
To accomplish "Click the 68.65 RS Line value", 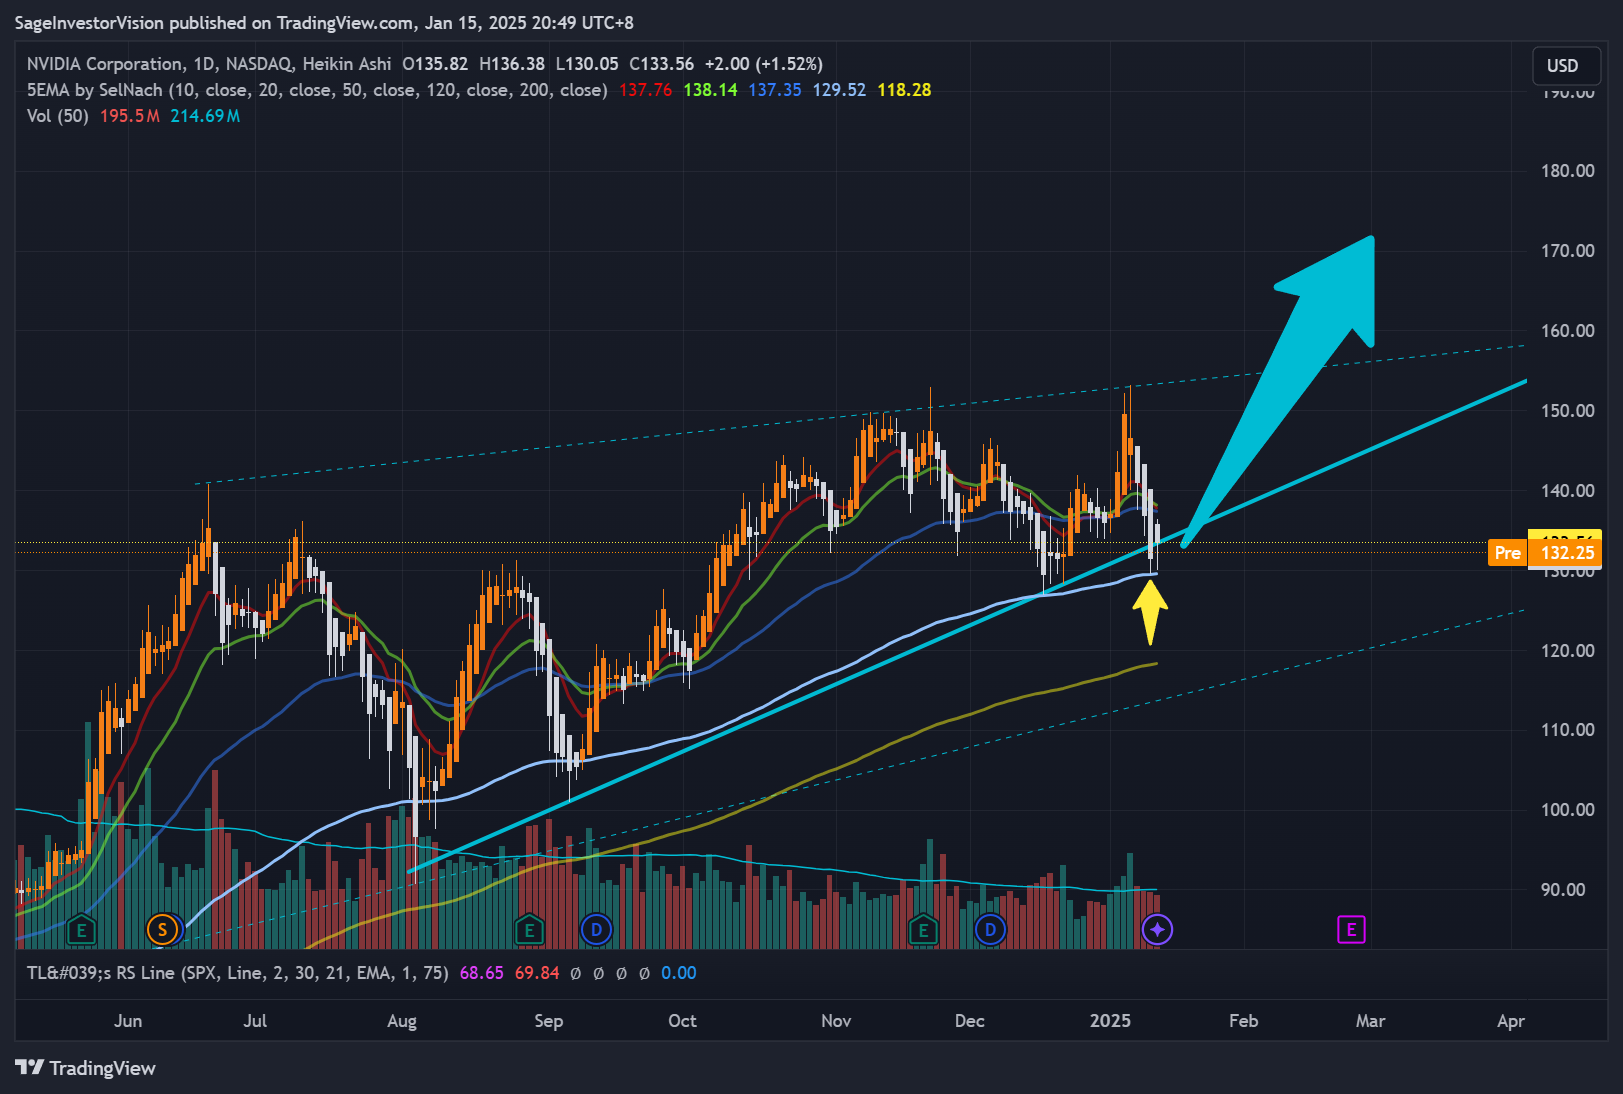I will (x=481, y=973).
